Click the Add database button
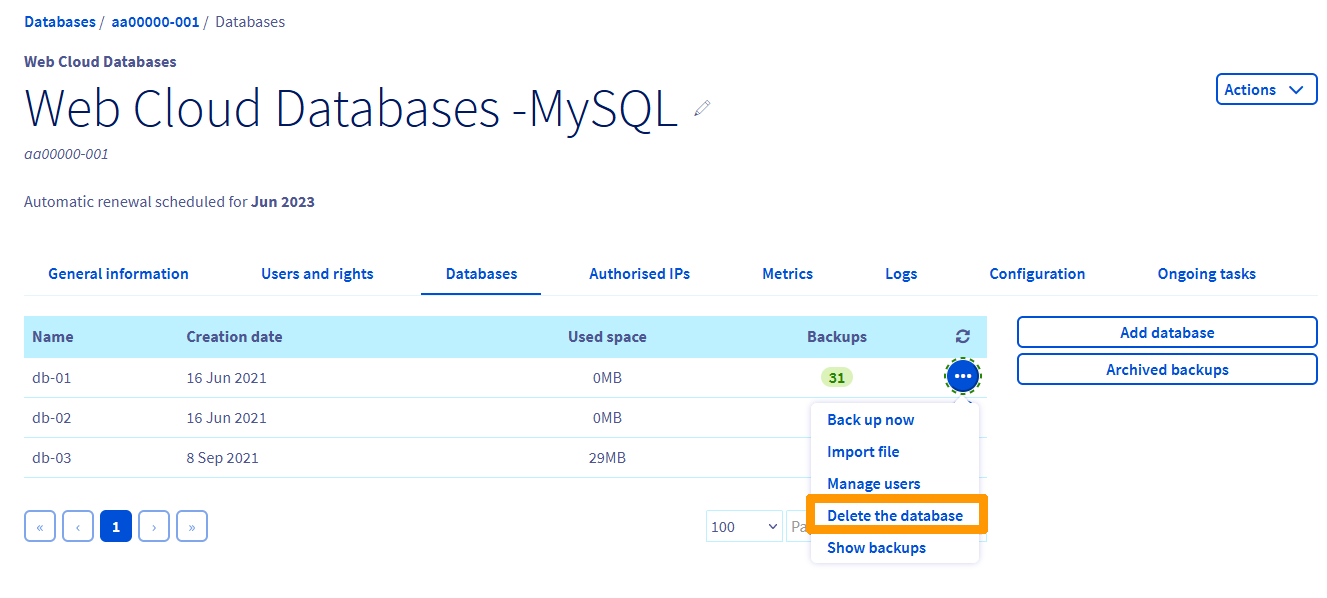 pos(1166,332)
